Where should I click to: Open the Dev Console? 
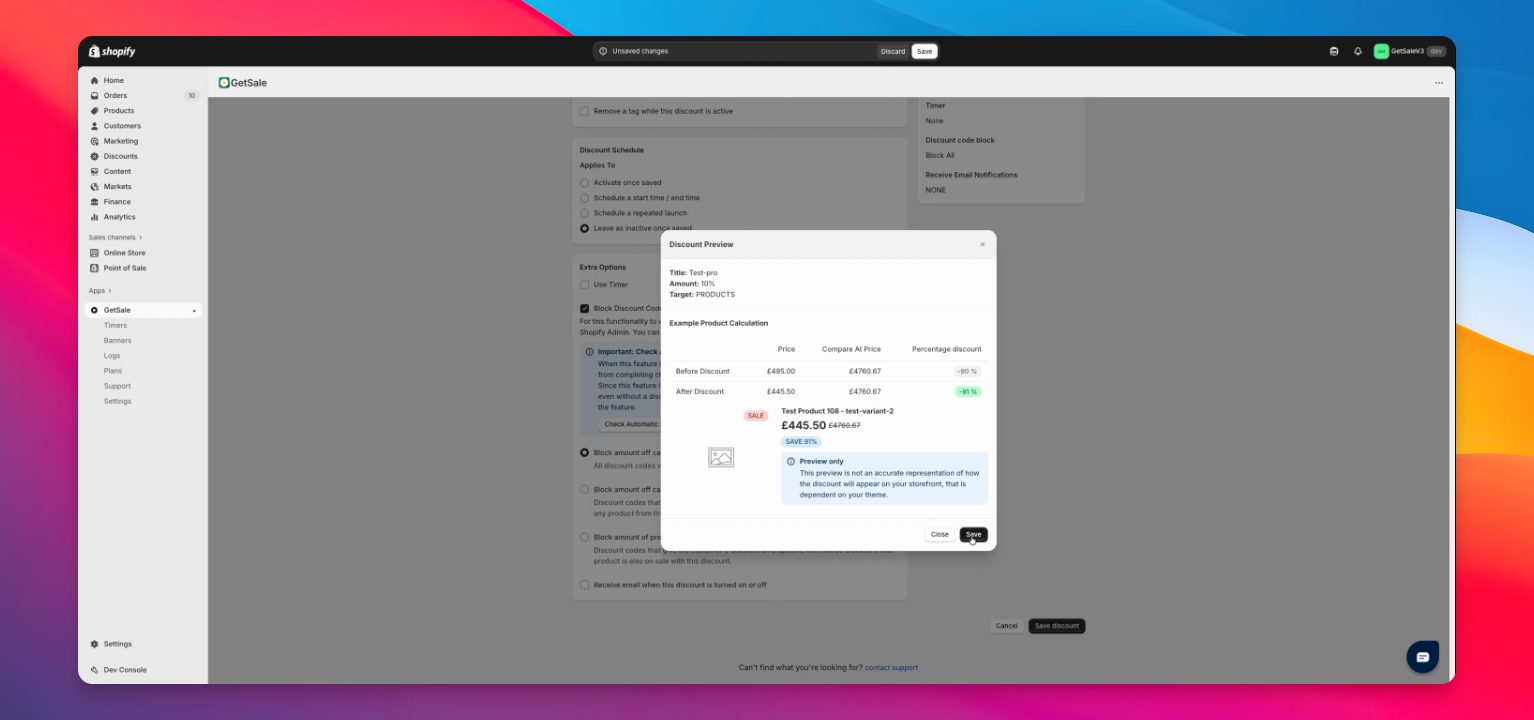pos(124,670)
